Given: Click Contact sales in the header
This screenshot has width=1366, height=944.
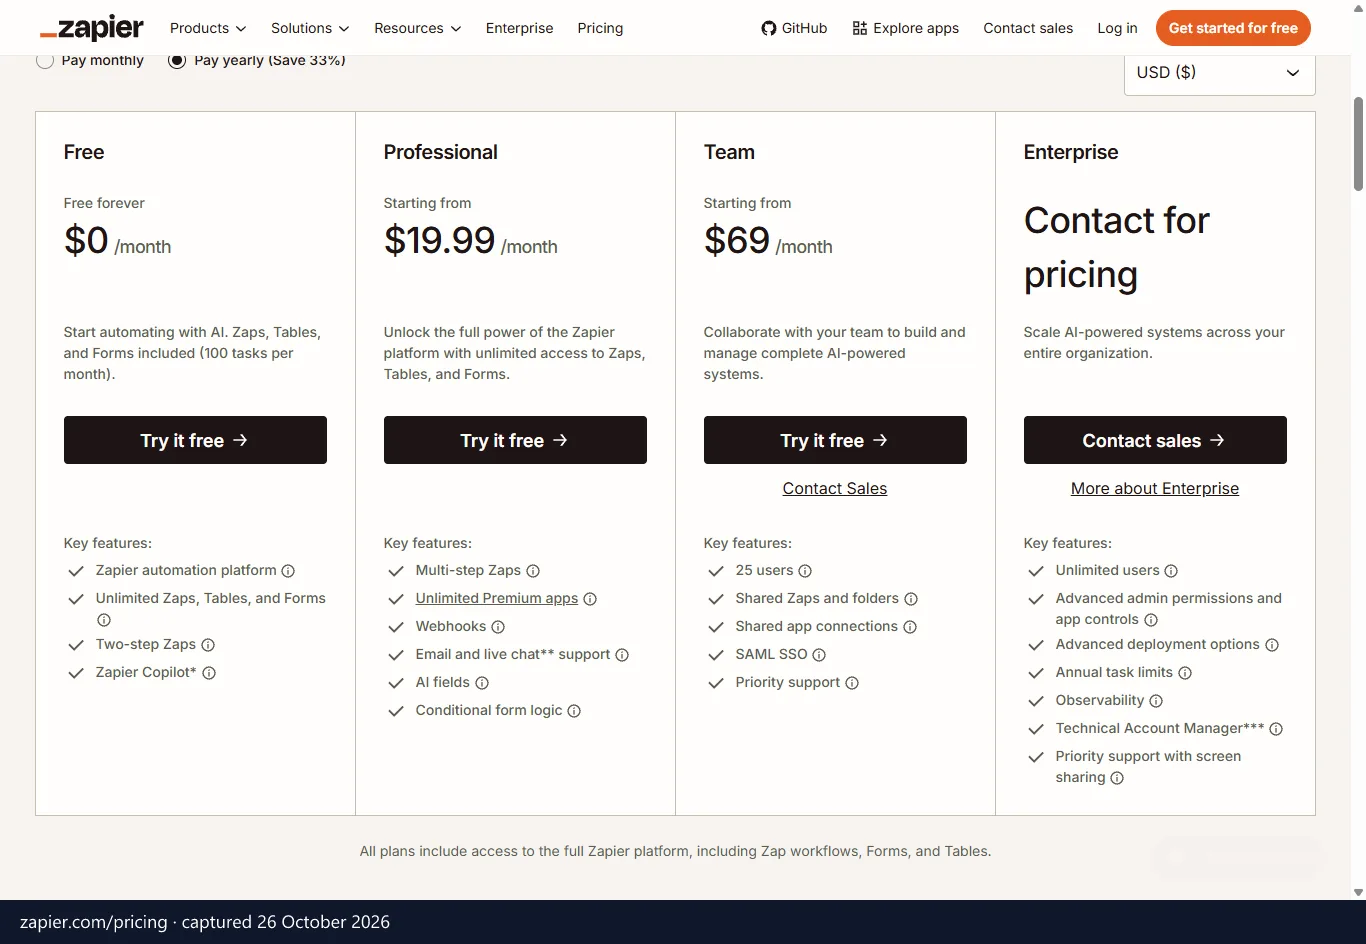Looking at the screenshot, I should (1028, 28).
